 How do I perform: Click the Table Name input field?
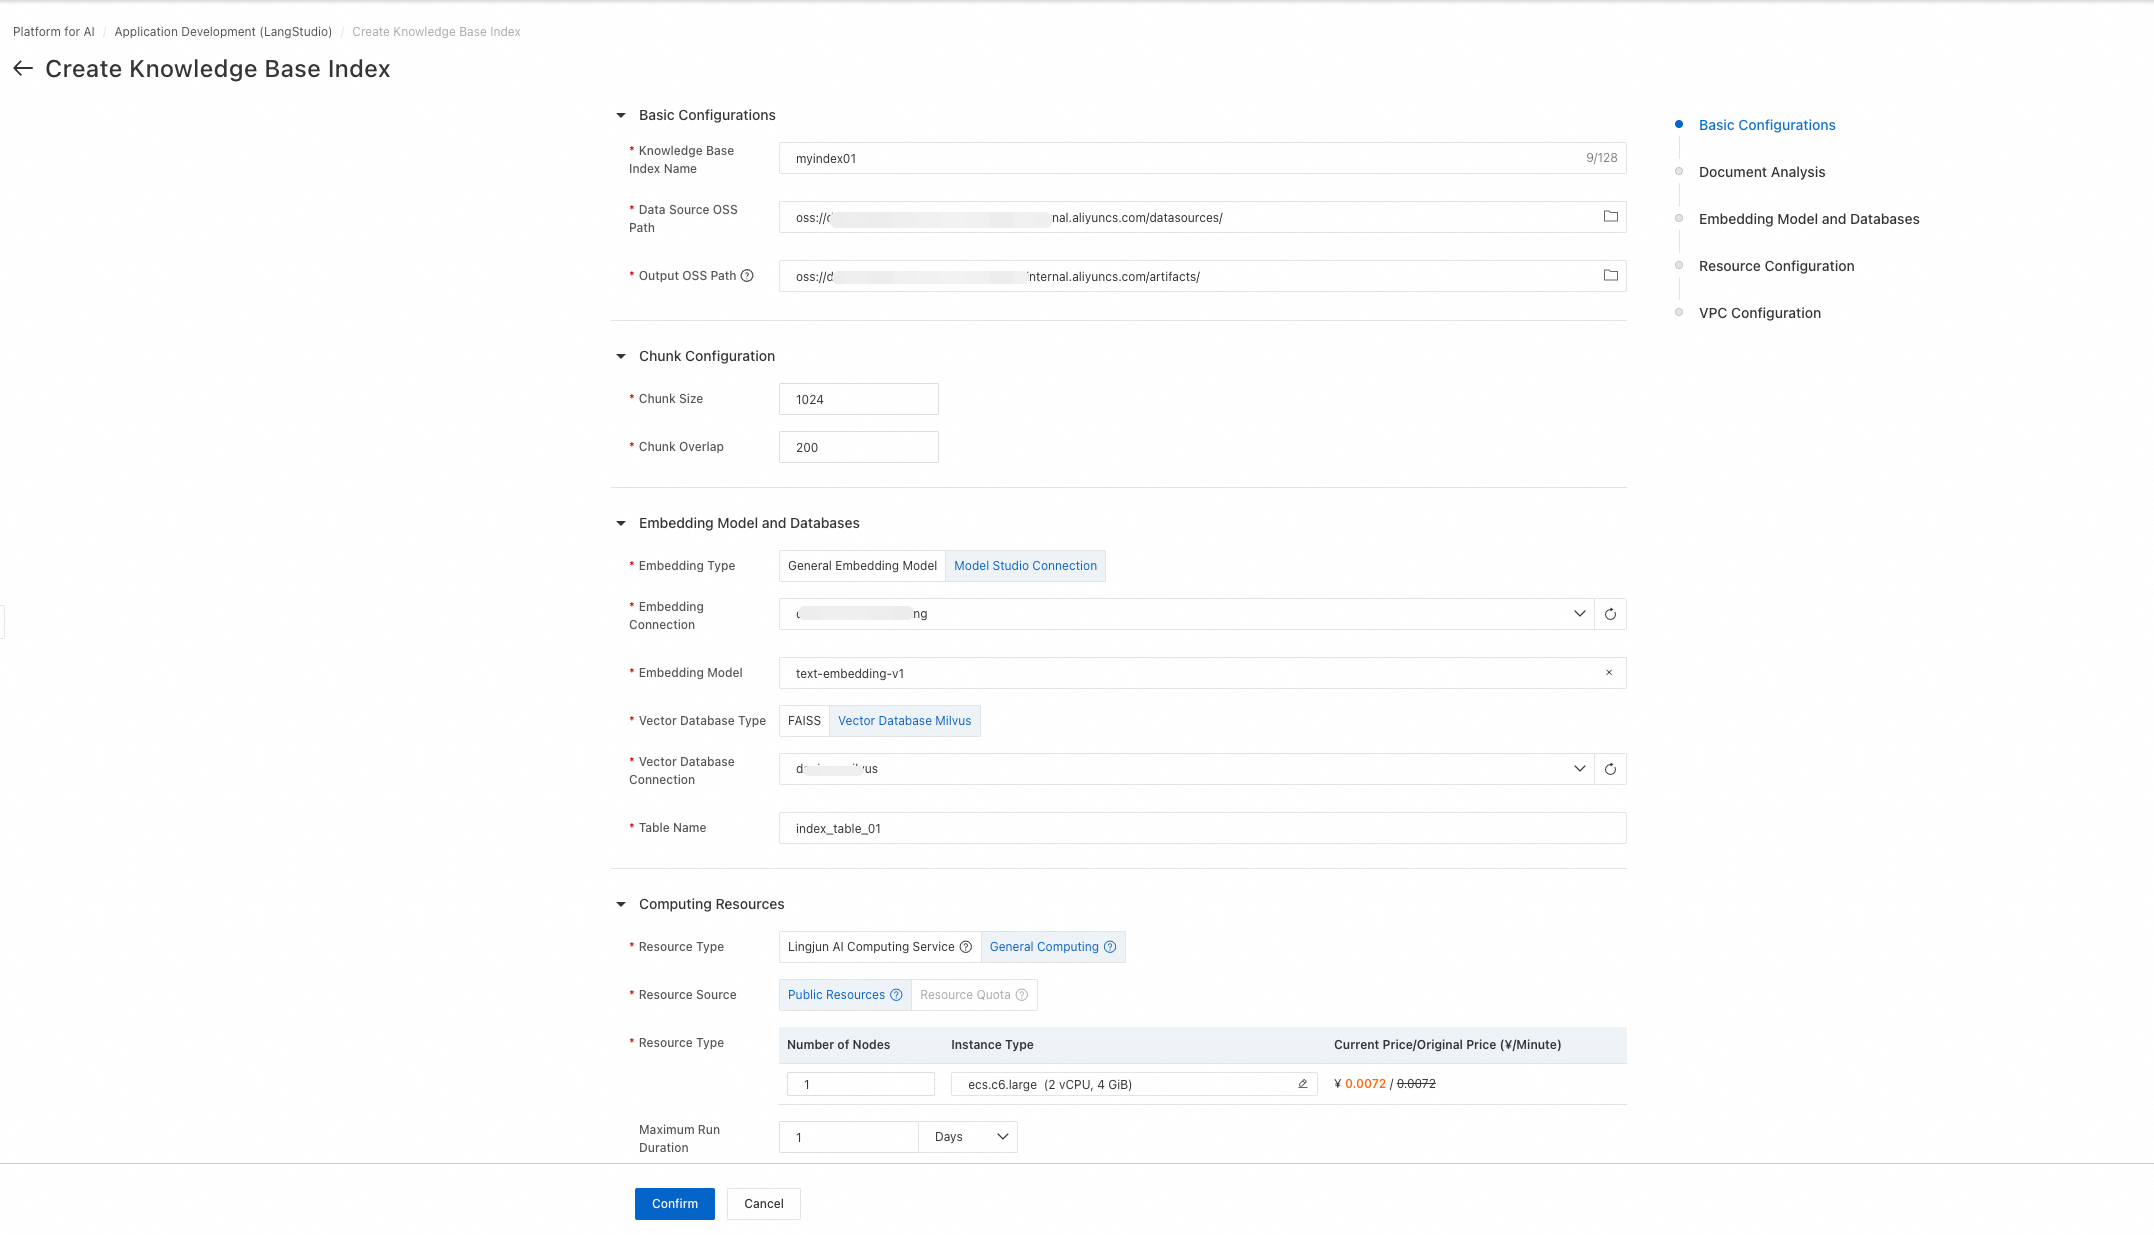(1201, 828)
